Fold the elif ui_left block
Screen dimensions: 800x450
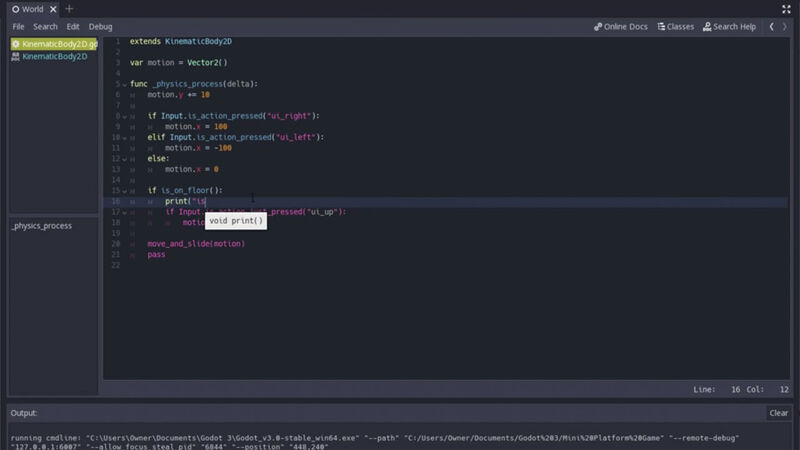pyautogui.click(x=124, y=138)
